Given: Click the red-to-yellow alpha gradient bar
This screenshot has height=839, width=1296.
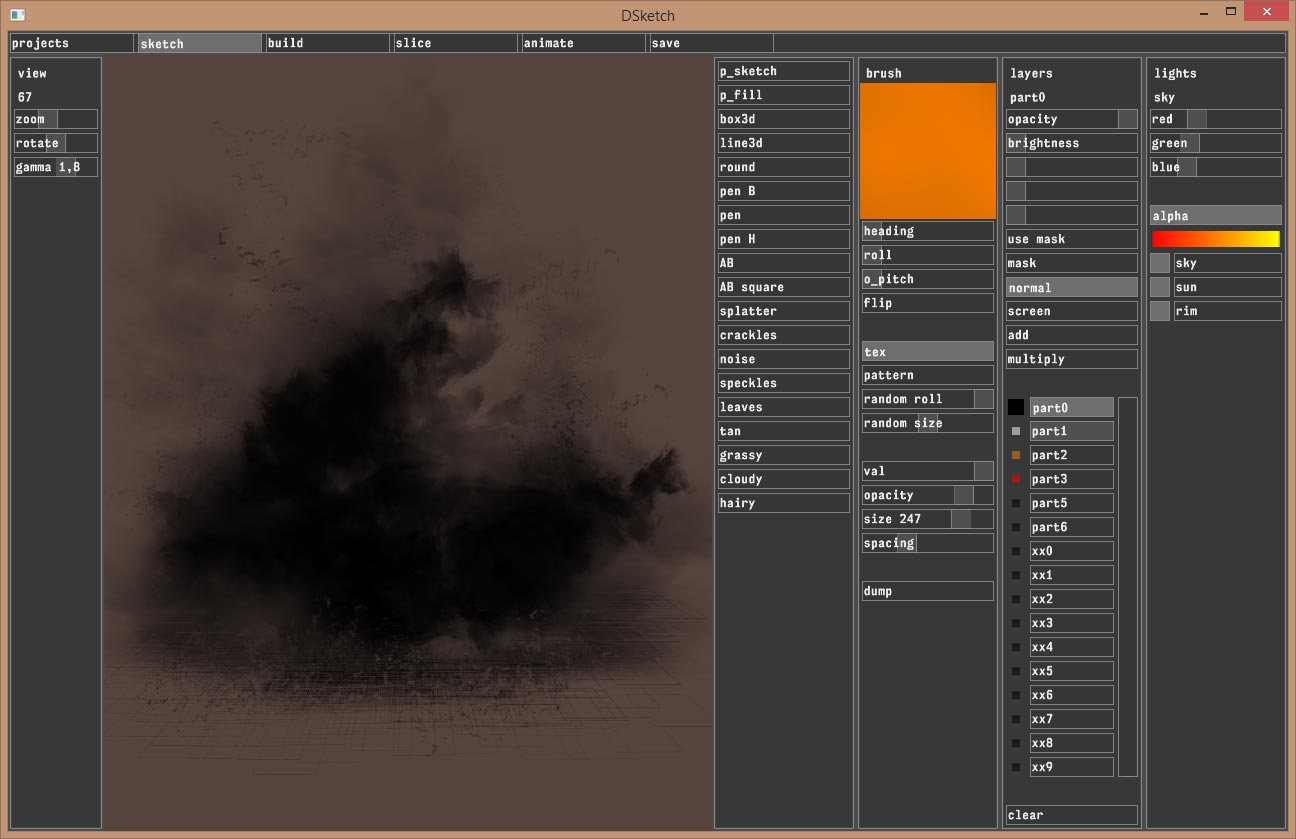Looking at the screenshot, I should point(1215,239).
